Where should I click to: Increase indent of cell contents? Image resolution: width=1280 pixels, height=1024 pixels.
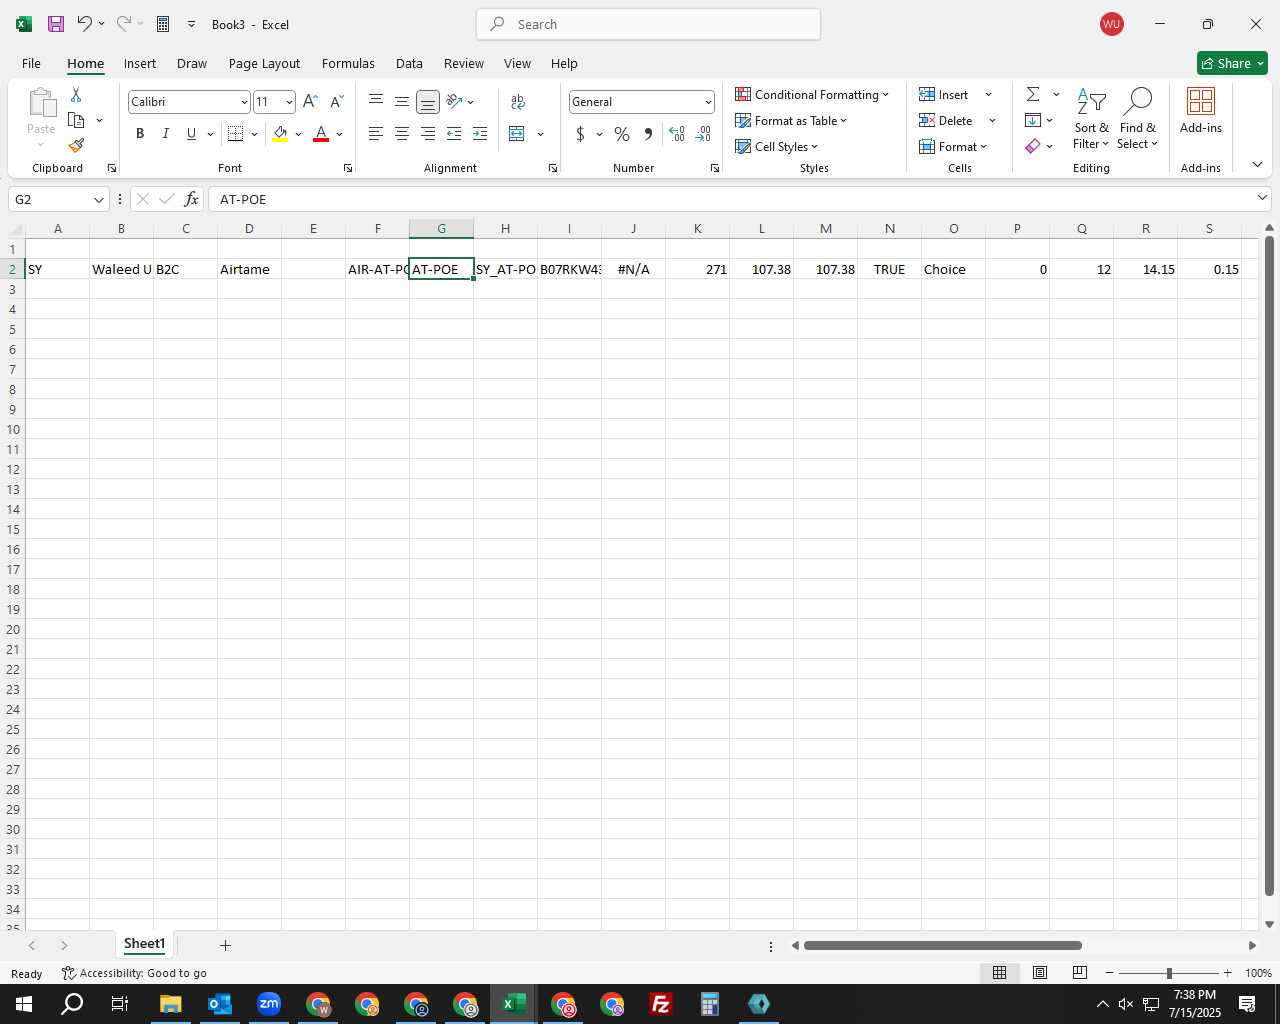pos(480,134)
